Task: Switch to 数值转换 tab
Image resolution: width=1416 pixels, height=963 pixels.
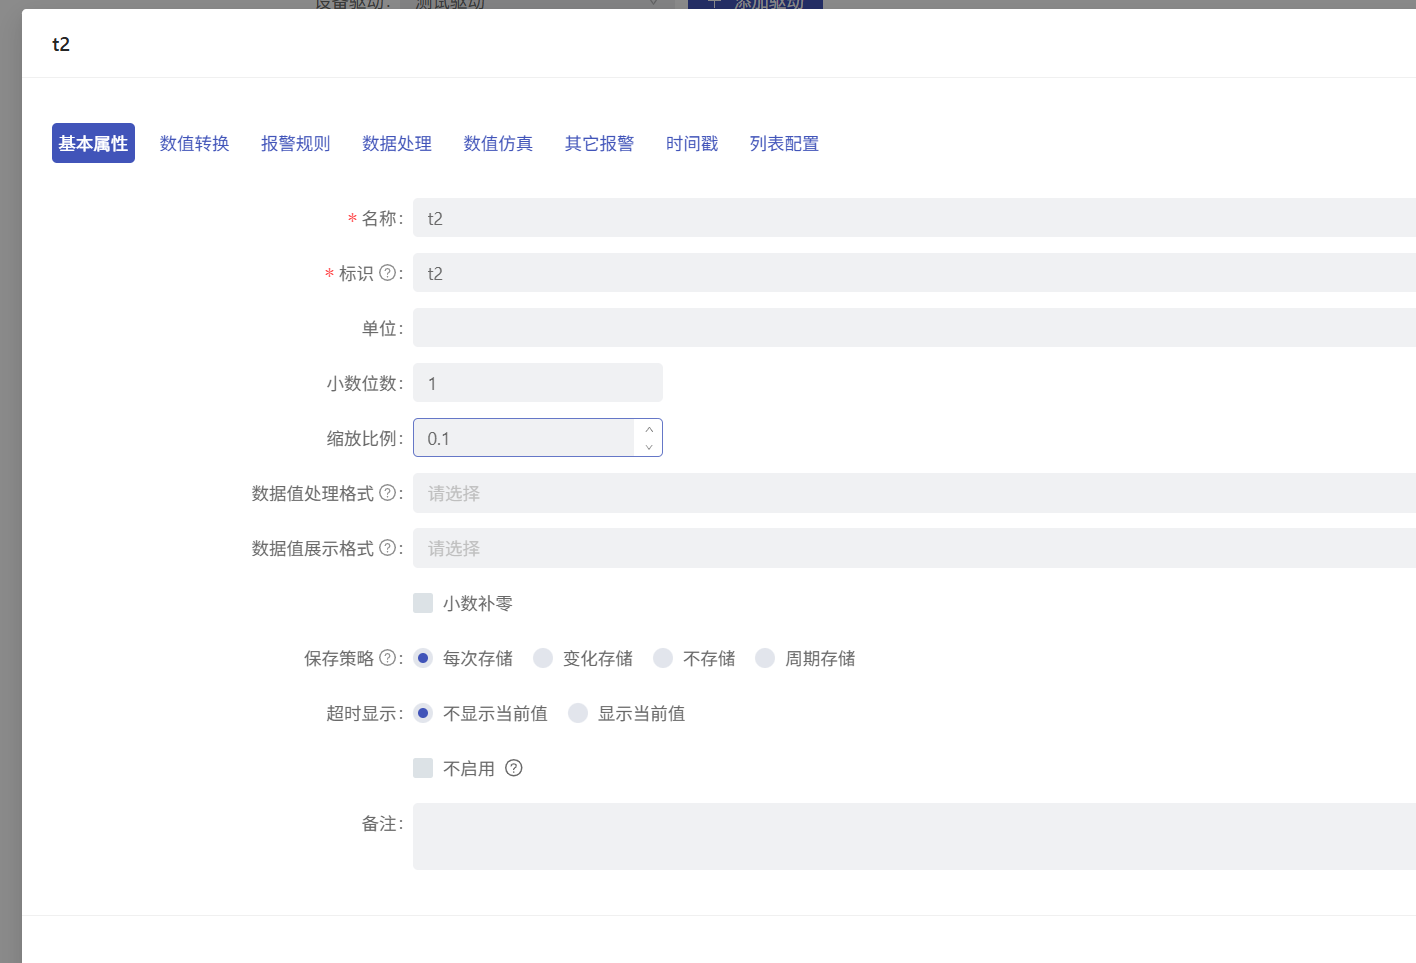Action: point(195,143)
